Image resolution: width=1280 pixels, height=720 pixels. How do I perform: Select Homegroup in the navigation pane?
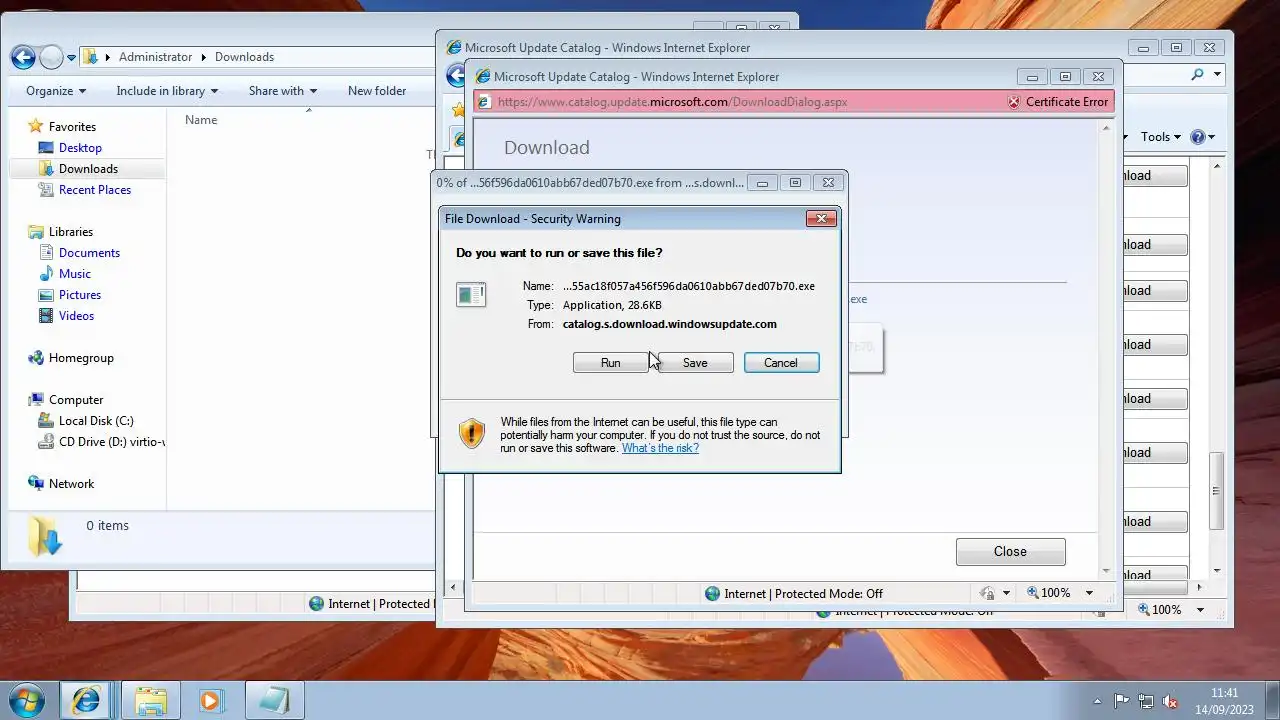[81, 358]
